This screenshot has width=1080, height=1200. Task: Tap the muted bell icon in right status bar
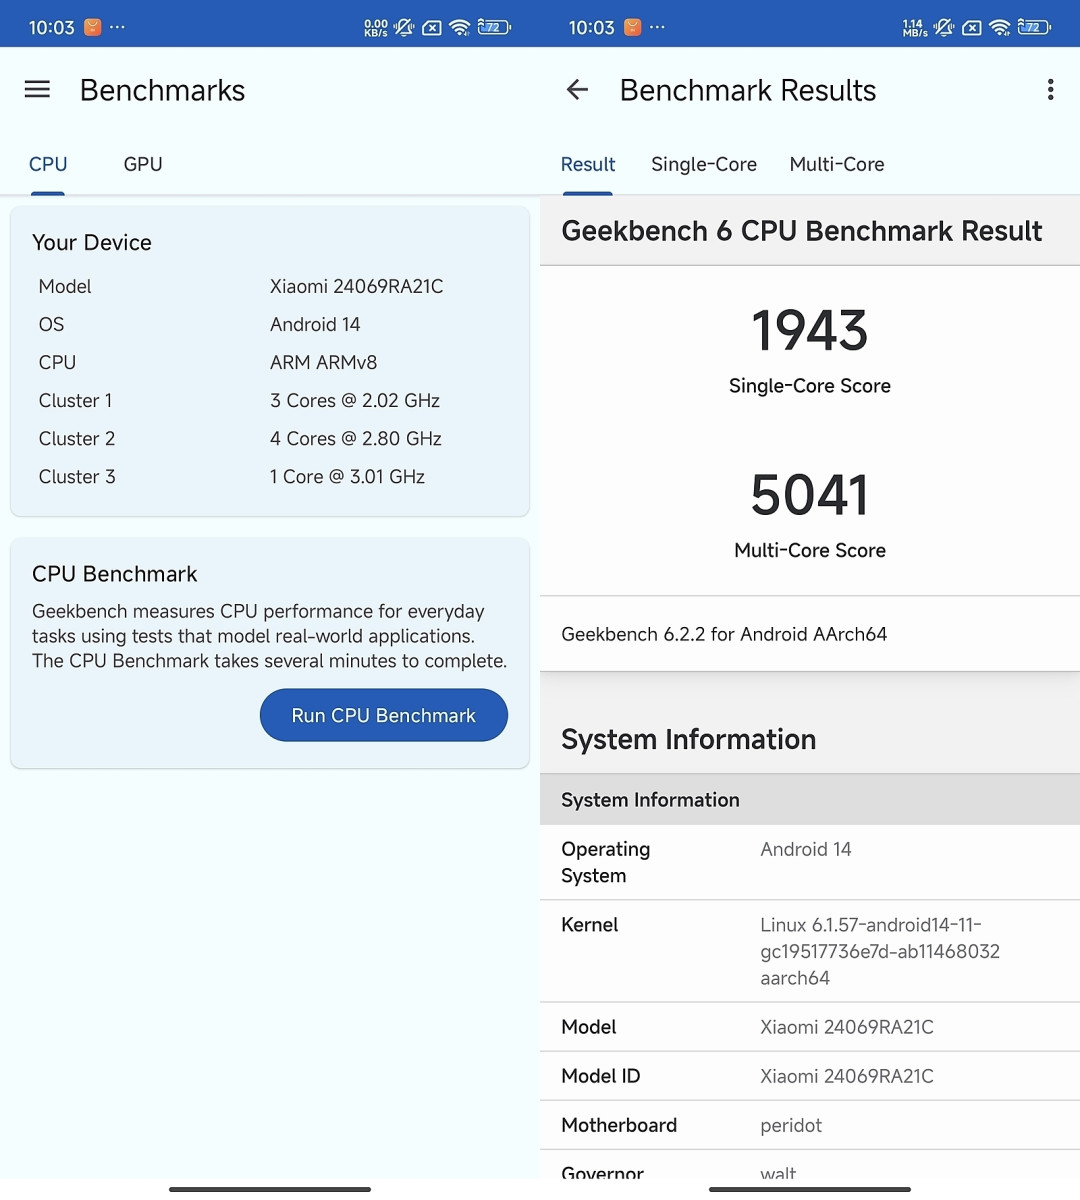coord(943,27)
